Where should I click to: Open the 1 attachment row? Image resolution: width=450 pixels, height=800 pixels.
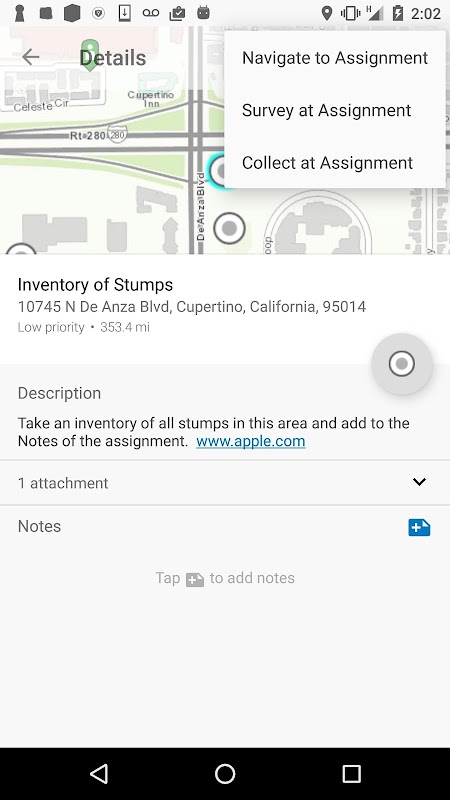click(225, 483)
